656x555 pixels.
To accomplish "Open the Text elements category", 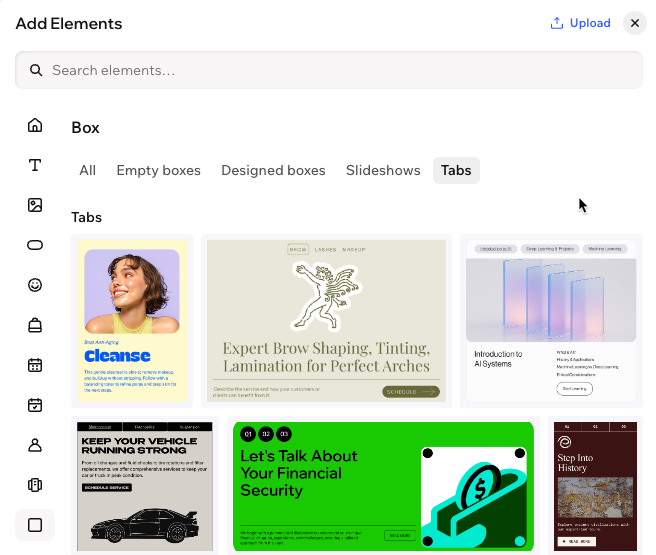I will pyautogui.click(x=35, y=165).
